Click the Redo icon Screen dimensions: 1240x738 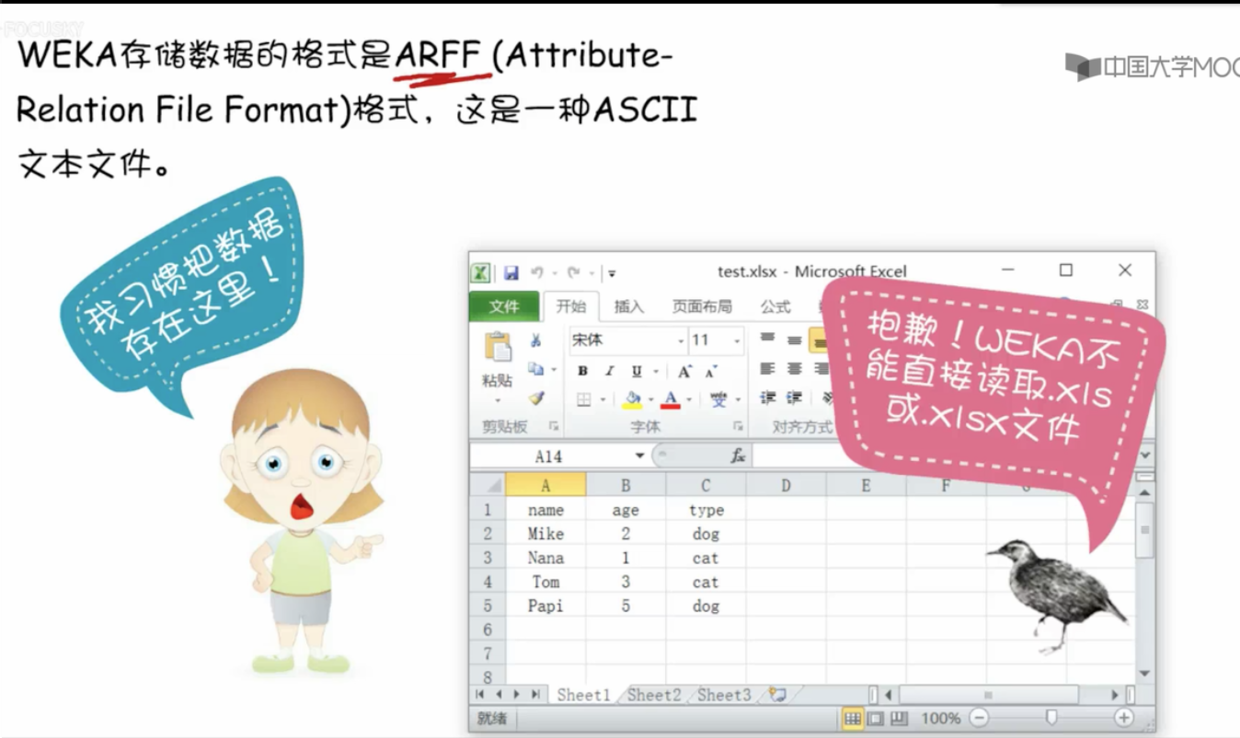click(x=573, y=272)
